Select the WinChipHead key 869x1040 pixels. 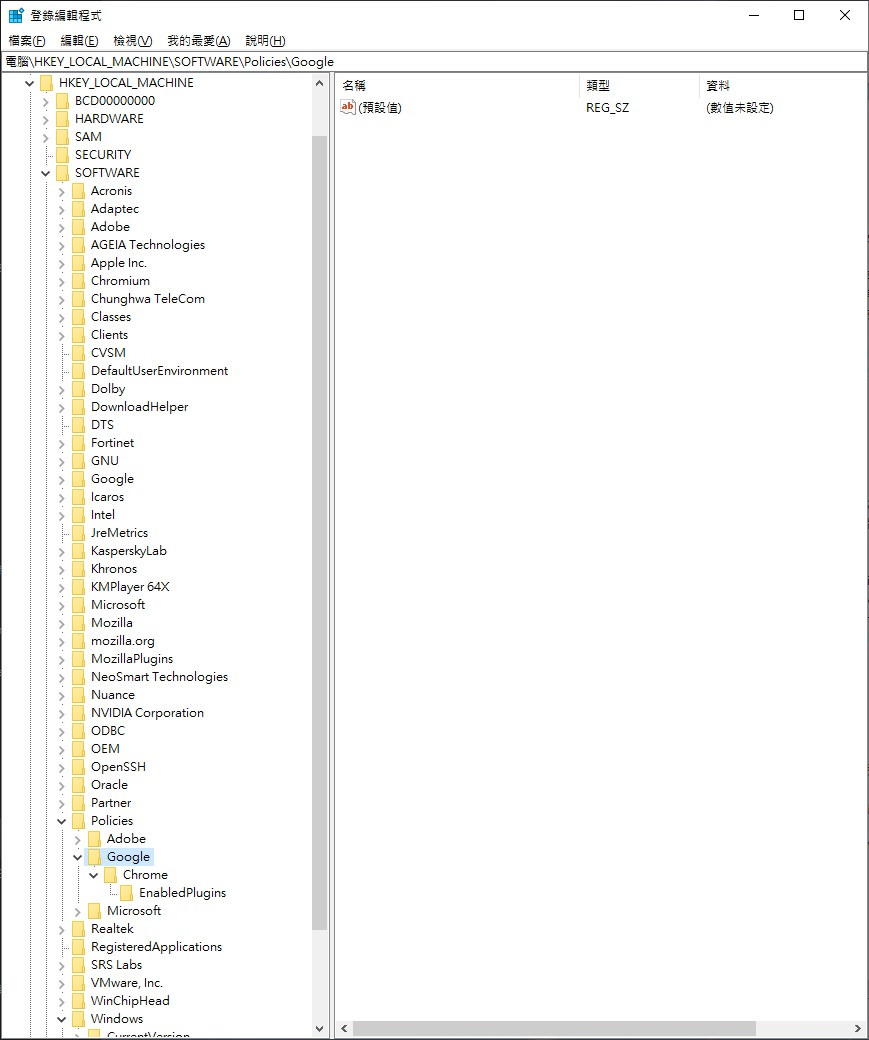130,1000
